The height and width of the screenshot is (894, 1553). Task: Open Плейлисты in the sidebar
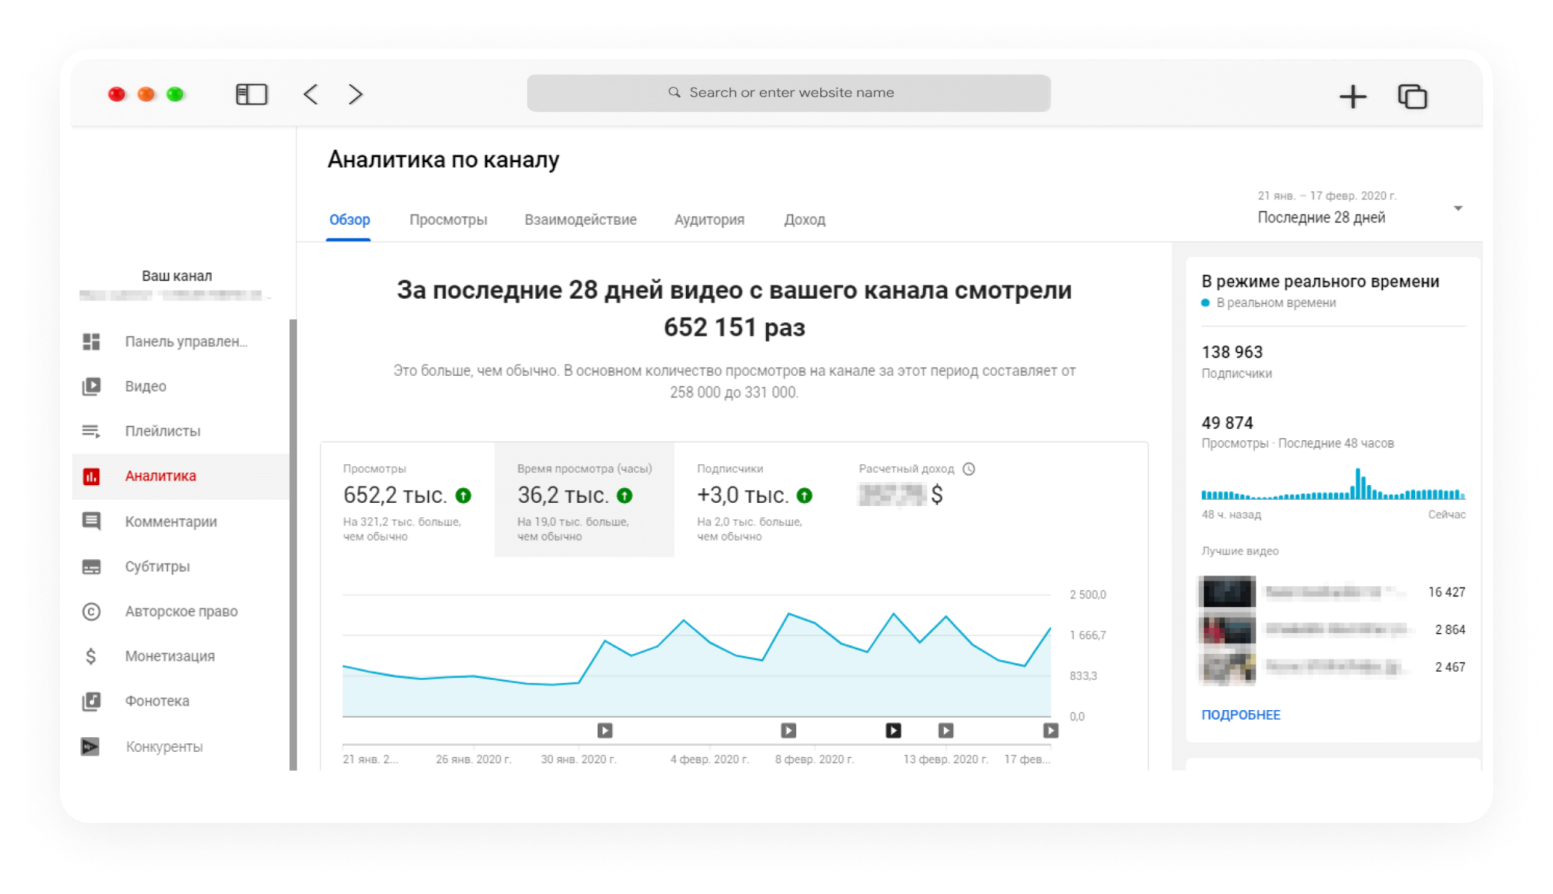coord(180,431)
